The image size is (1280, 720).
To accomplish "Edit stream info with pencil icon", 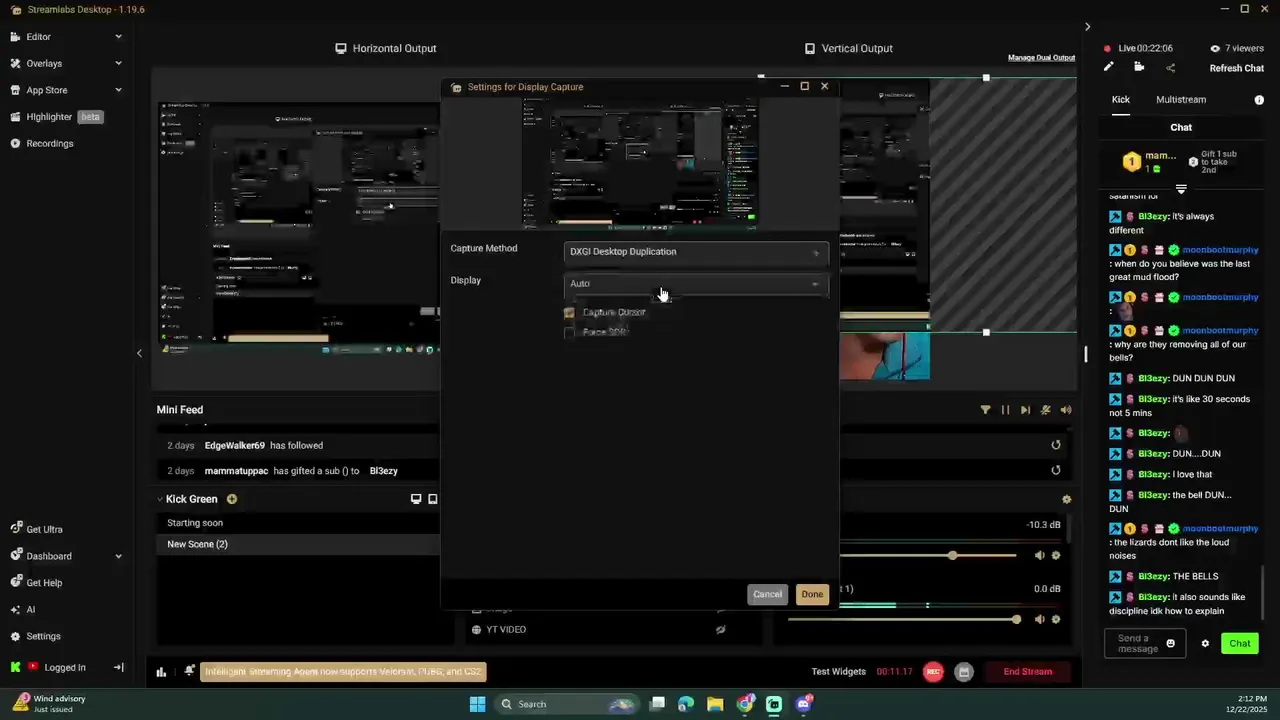I will [x=1108, y=67].
